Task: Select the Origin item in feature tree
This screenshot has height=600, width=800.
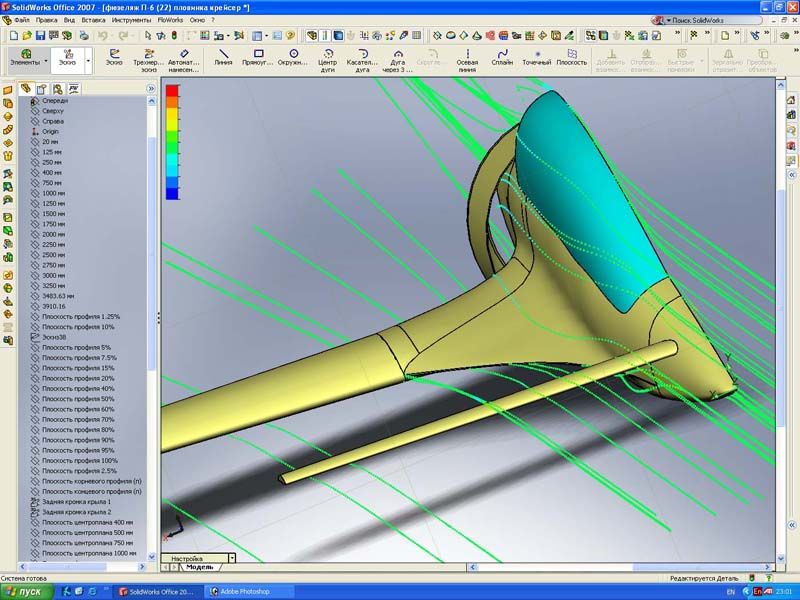Action: click(x=52, y=132)
